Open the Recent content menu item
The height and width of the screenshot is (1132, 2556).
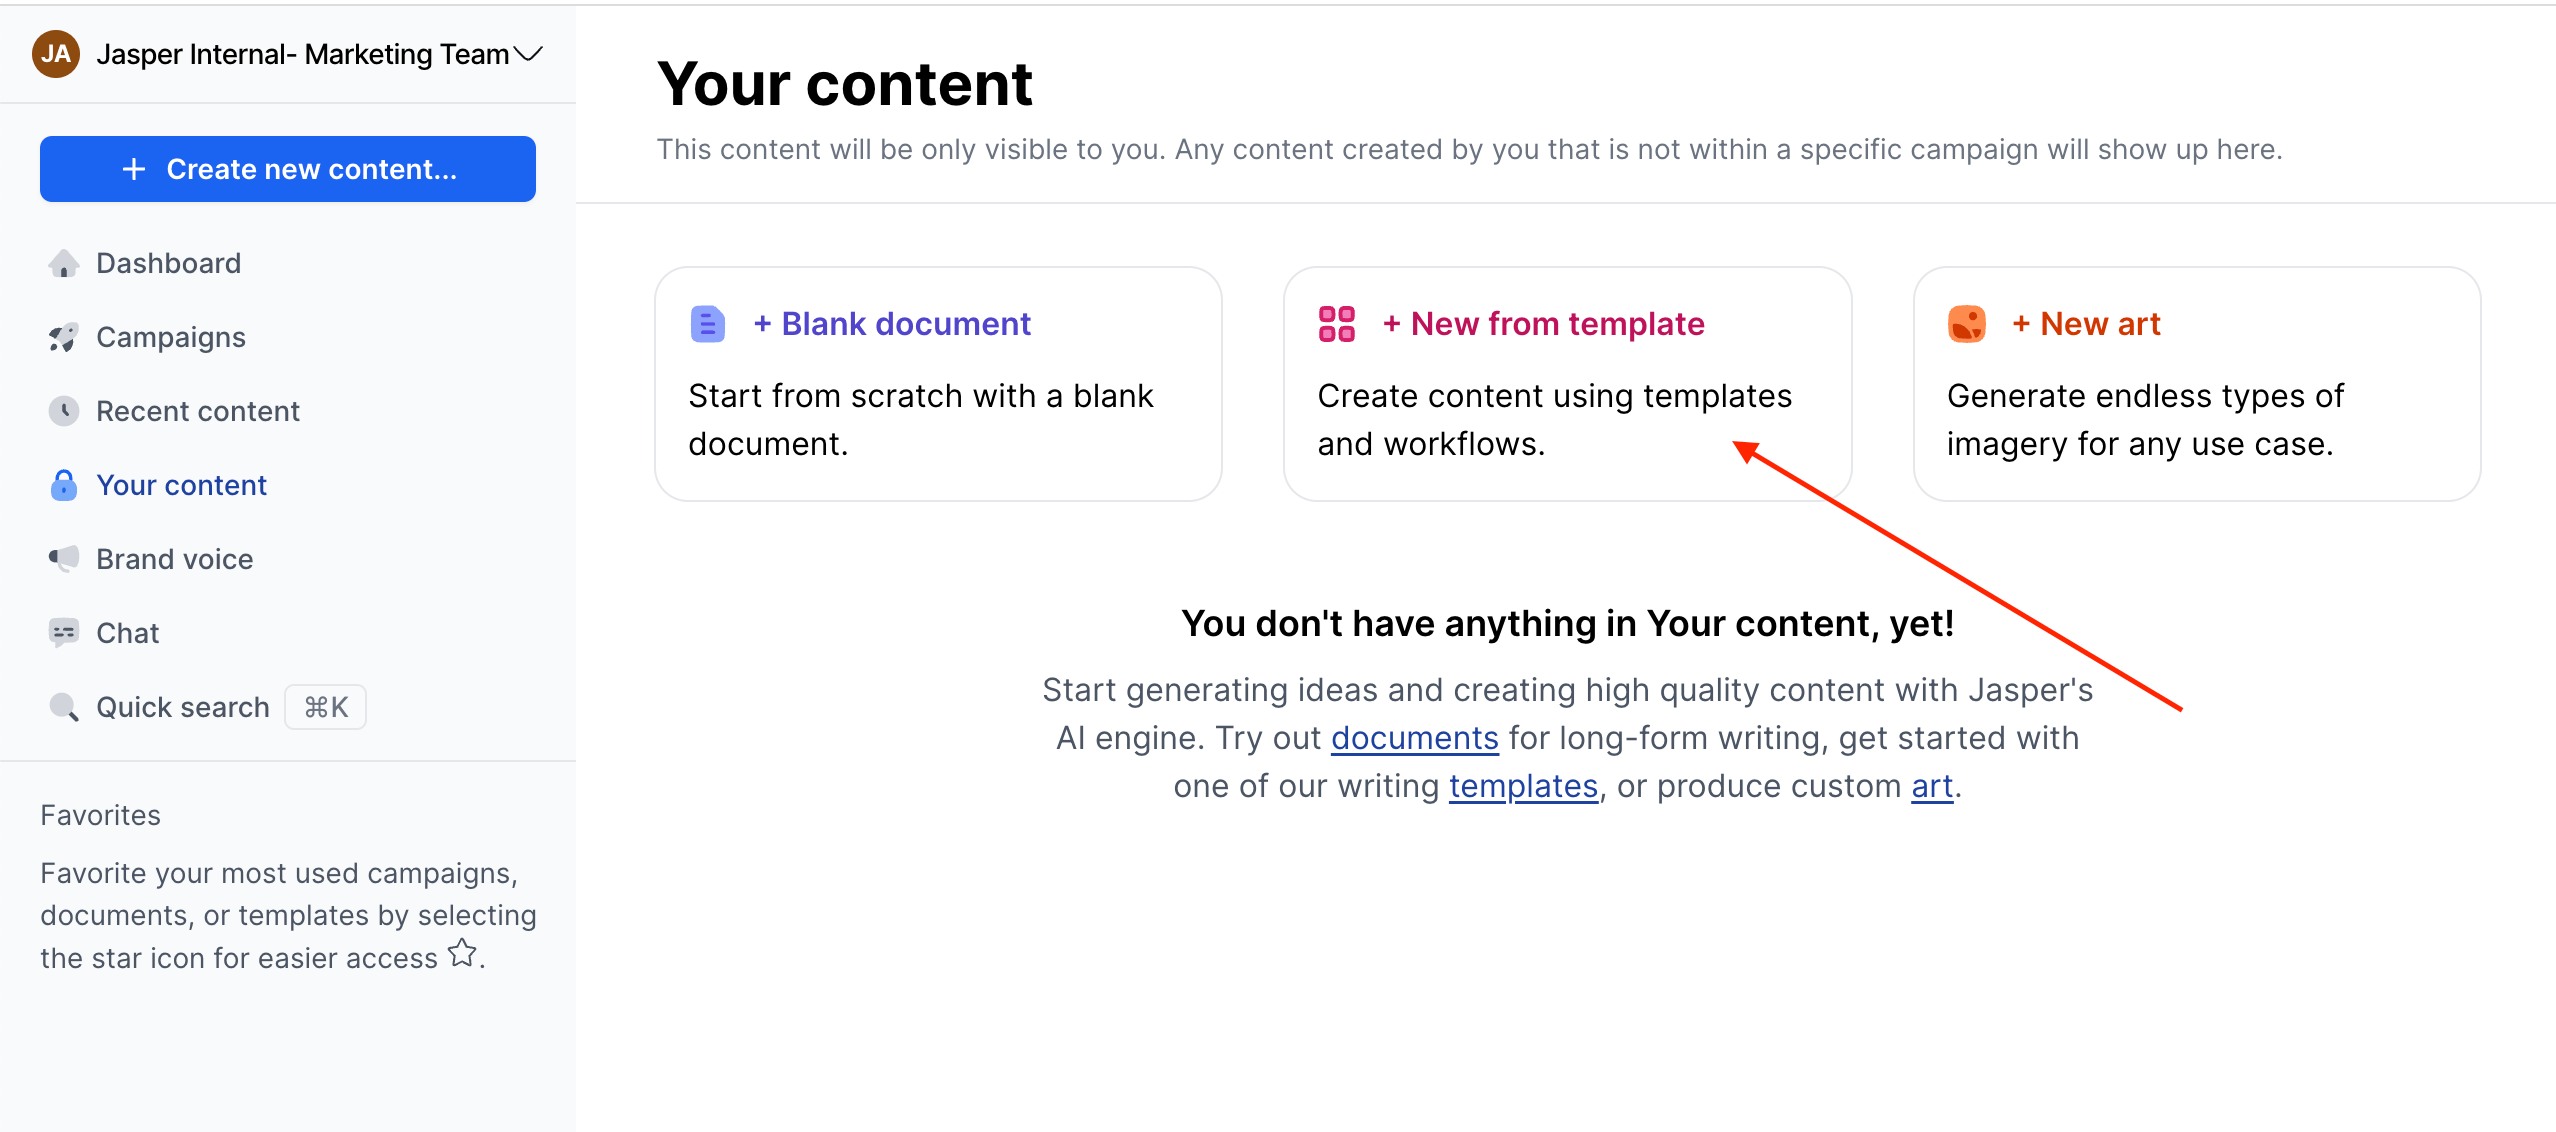198,411
